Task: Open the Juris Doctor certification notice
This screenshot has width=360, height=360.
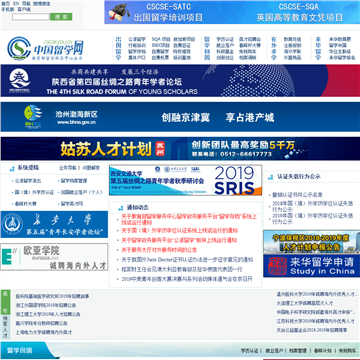Action: point(187,259)
